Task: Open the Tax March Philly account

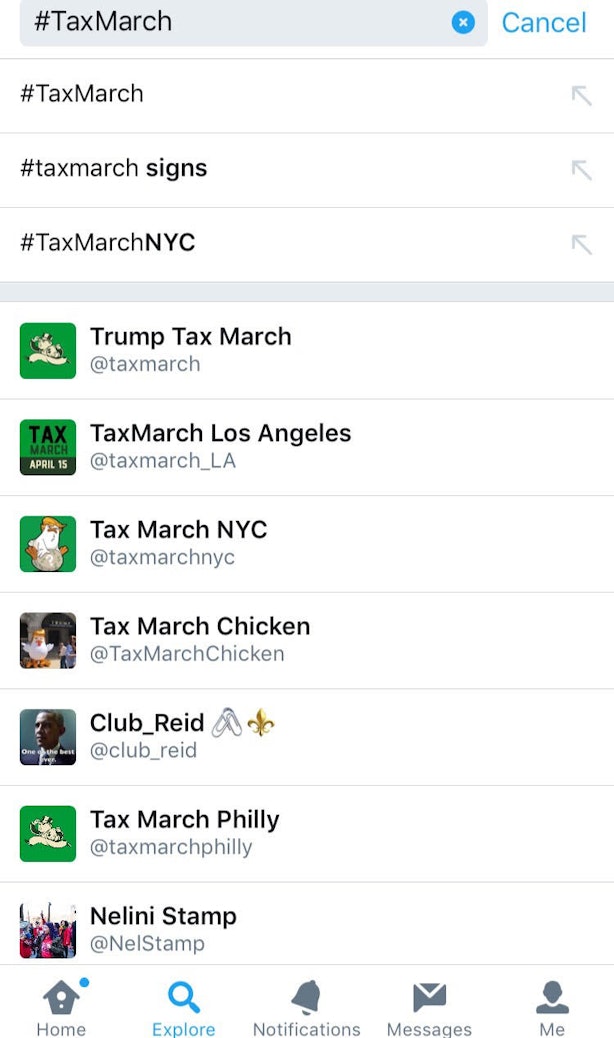Action: pos(307,833)
